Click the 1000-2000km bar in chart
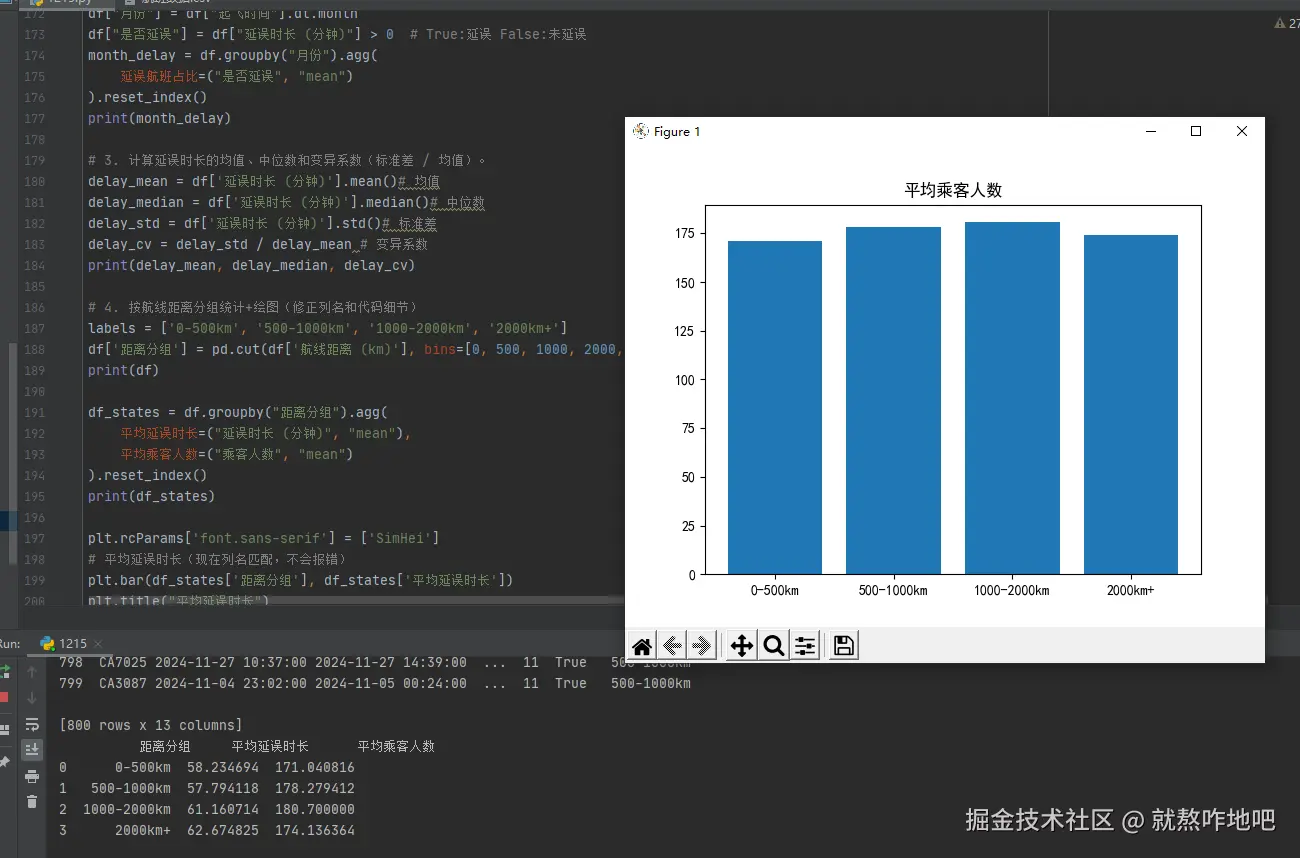 click(x=1012, y=398)
